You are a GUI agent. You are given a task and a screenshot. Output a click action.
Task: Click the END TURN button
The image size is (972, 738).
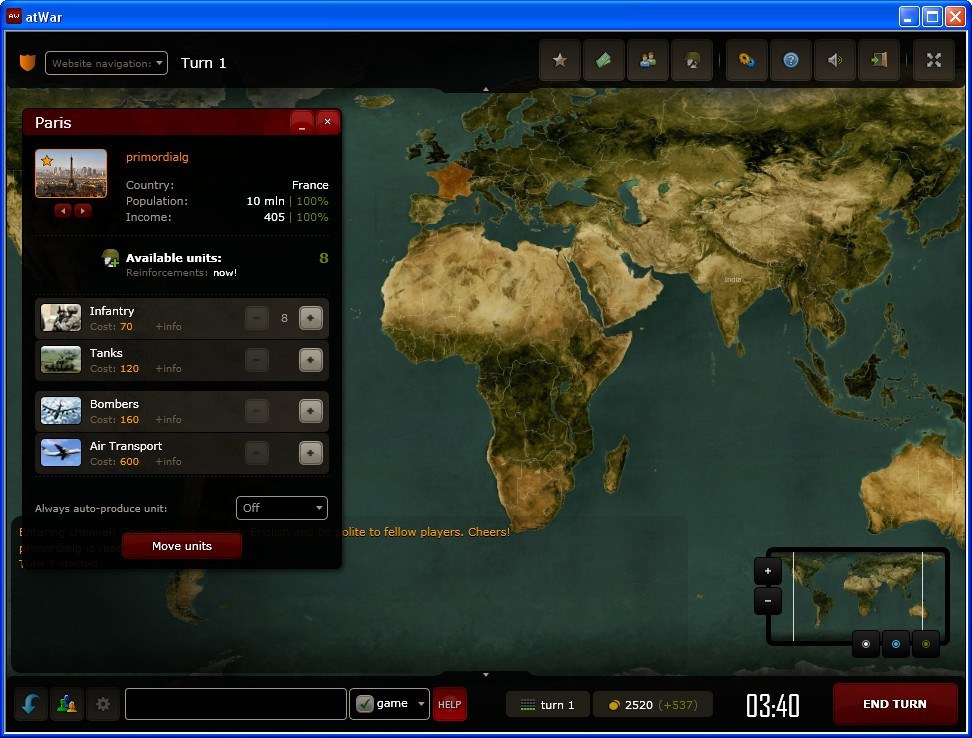pos(895,704)
